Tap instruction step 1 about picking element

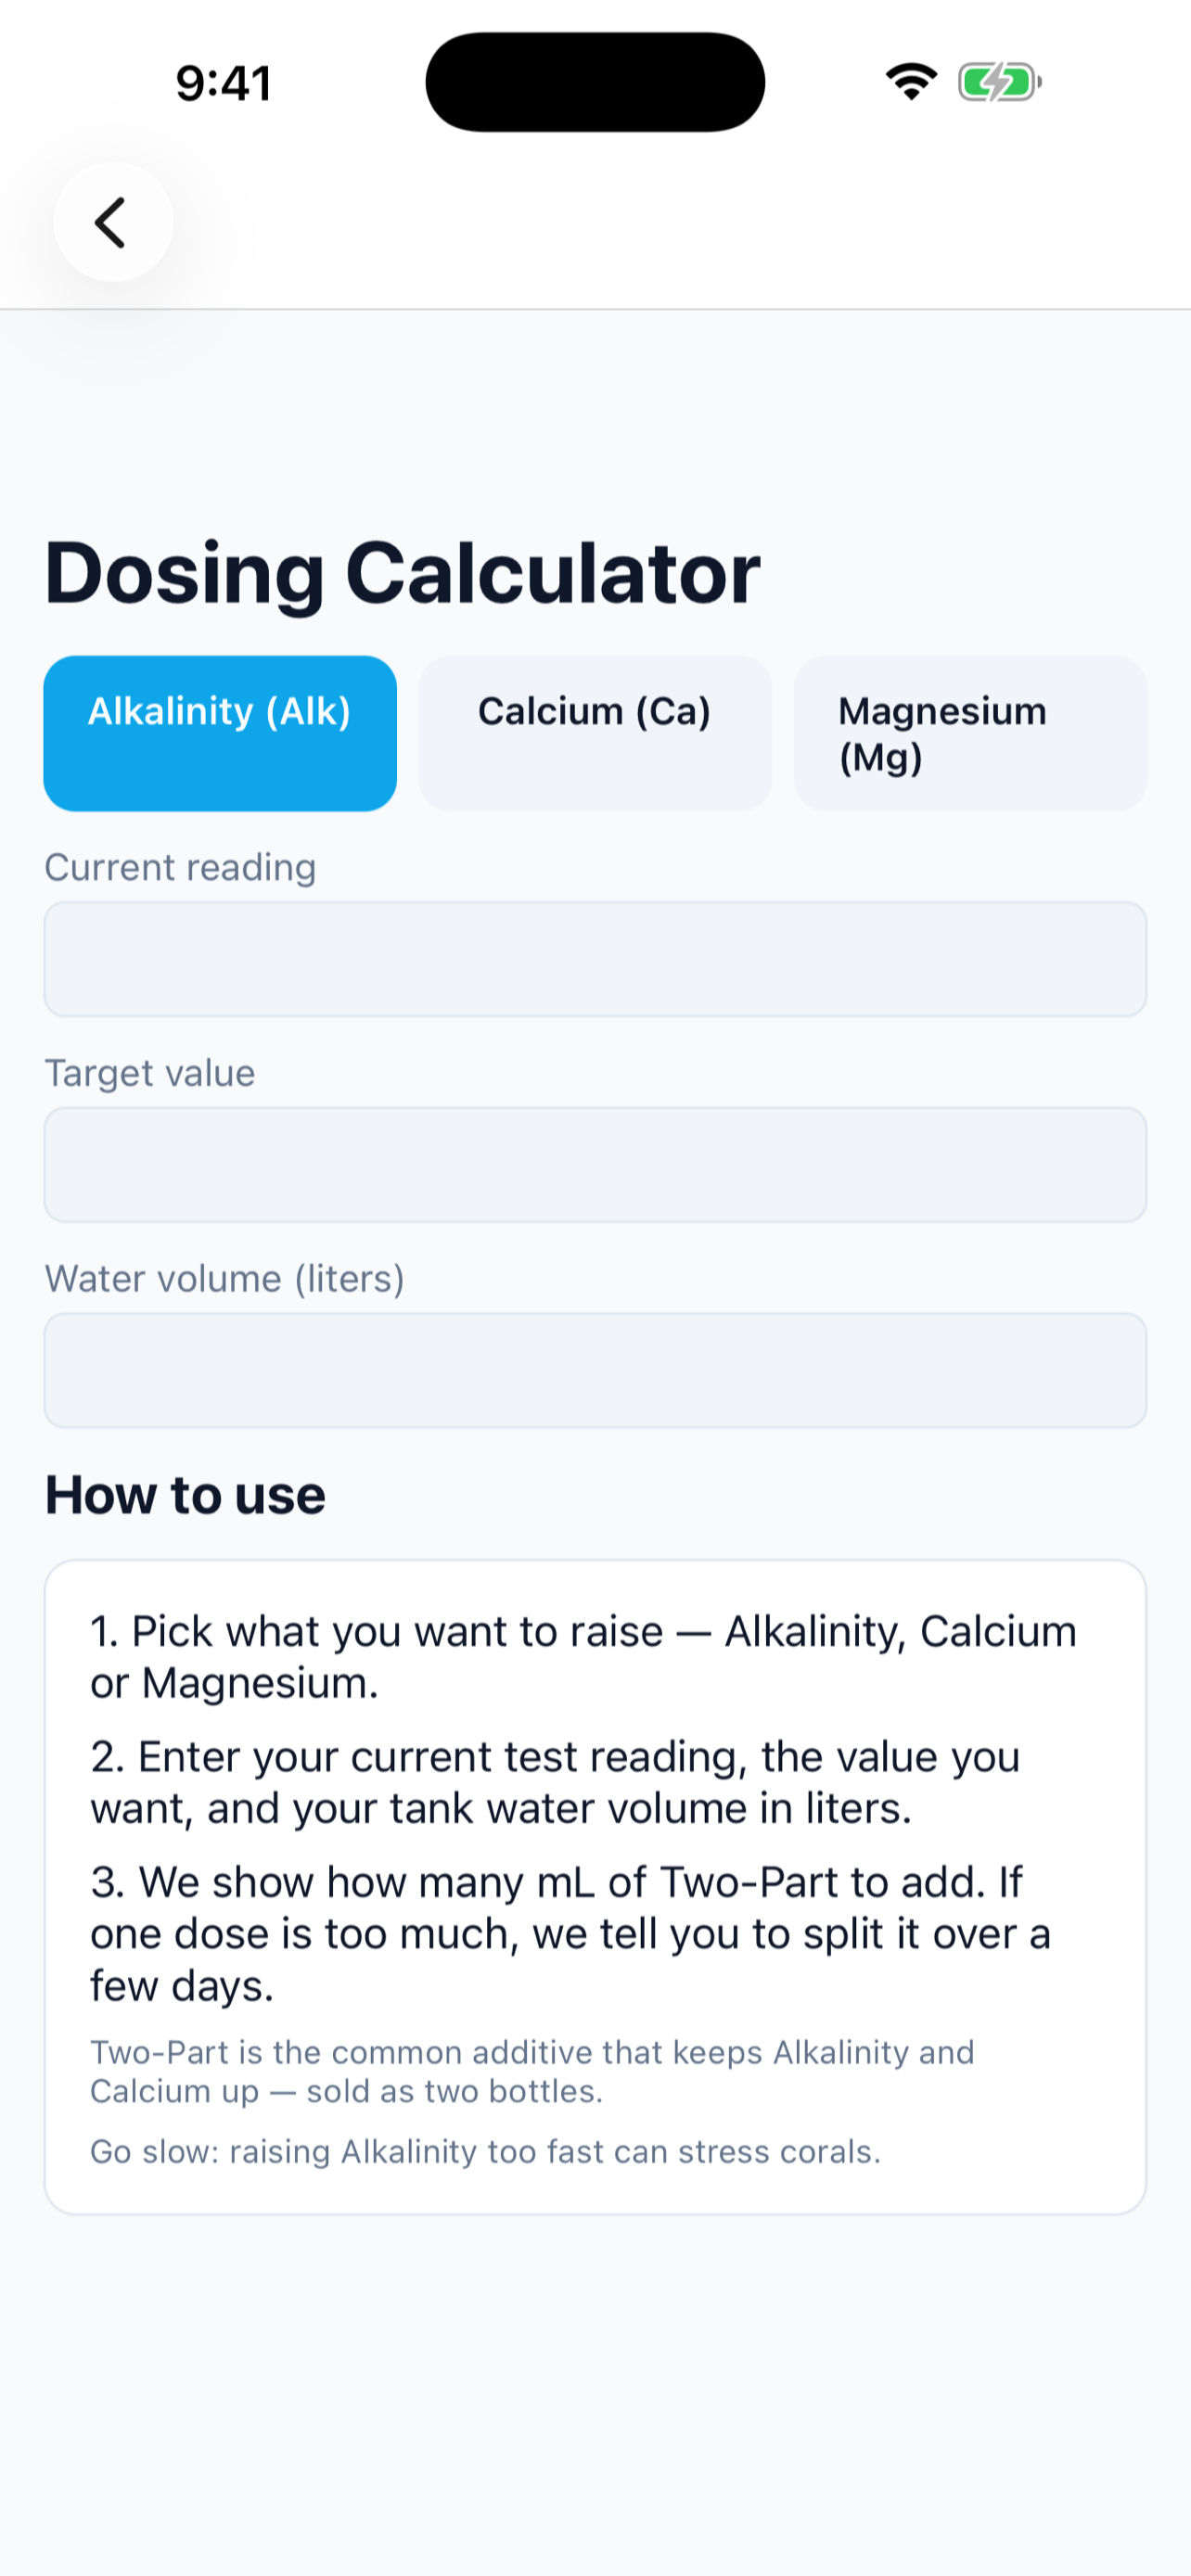[x=583, y=1657]
